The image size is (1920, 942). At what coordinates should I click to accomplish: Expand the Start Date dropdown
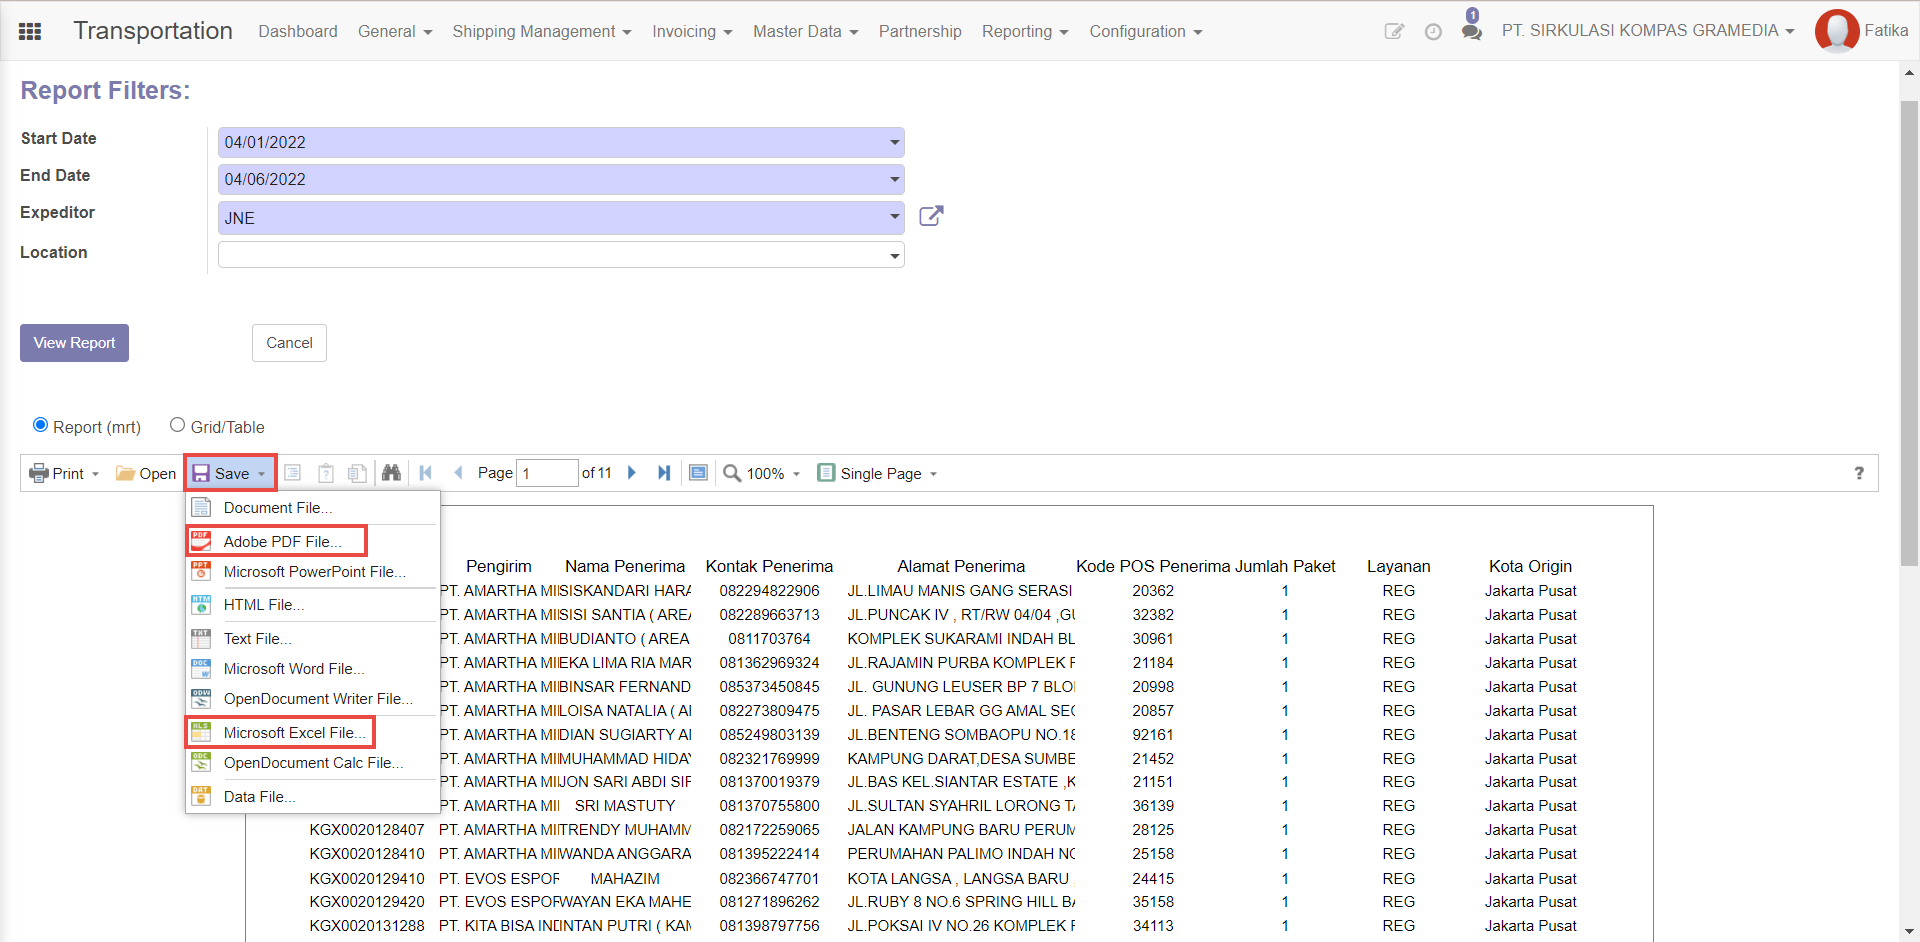(x=894, y=142)
